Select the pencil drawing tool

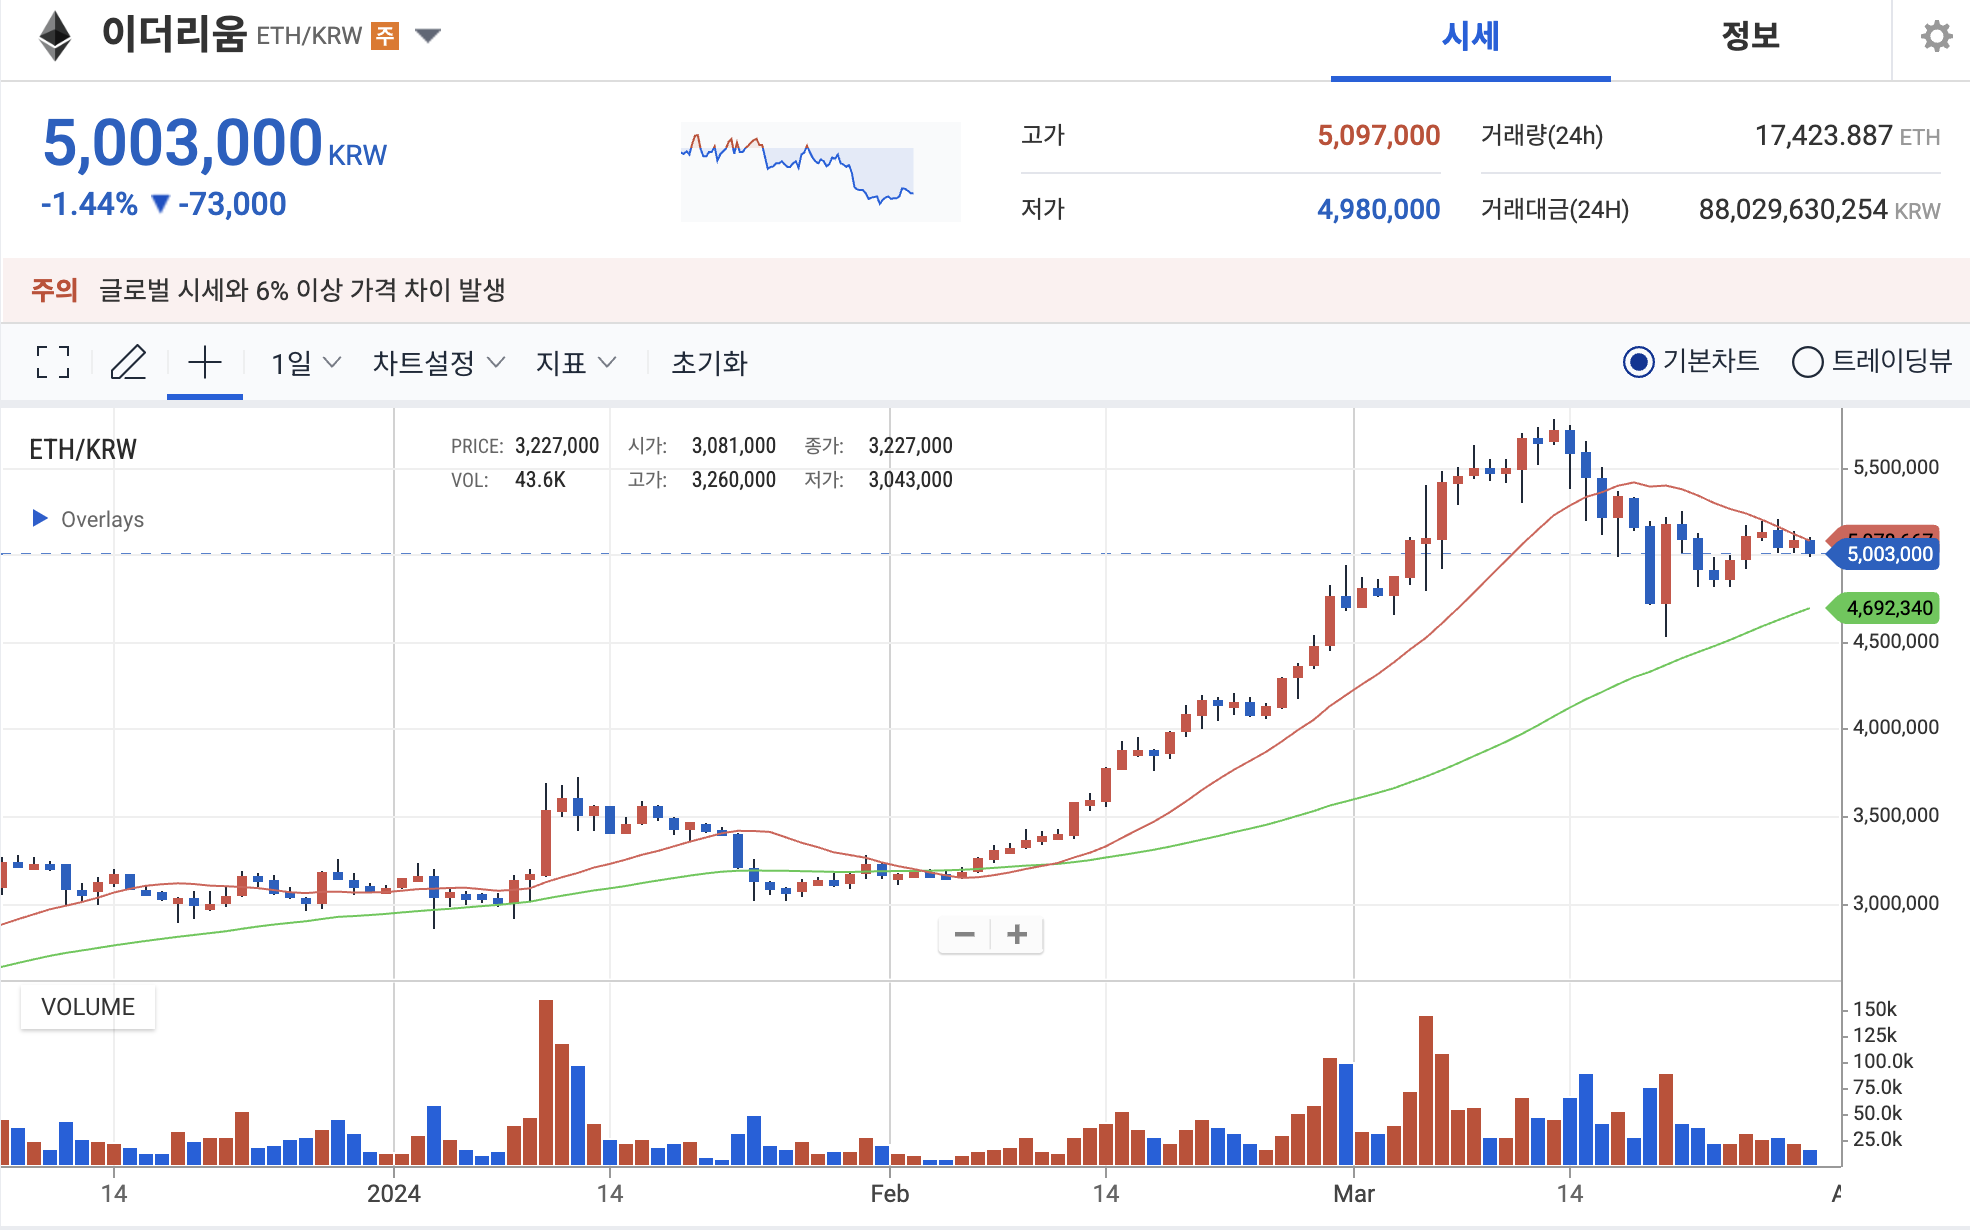(x=128, y=362)
